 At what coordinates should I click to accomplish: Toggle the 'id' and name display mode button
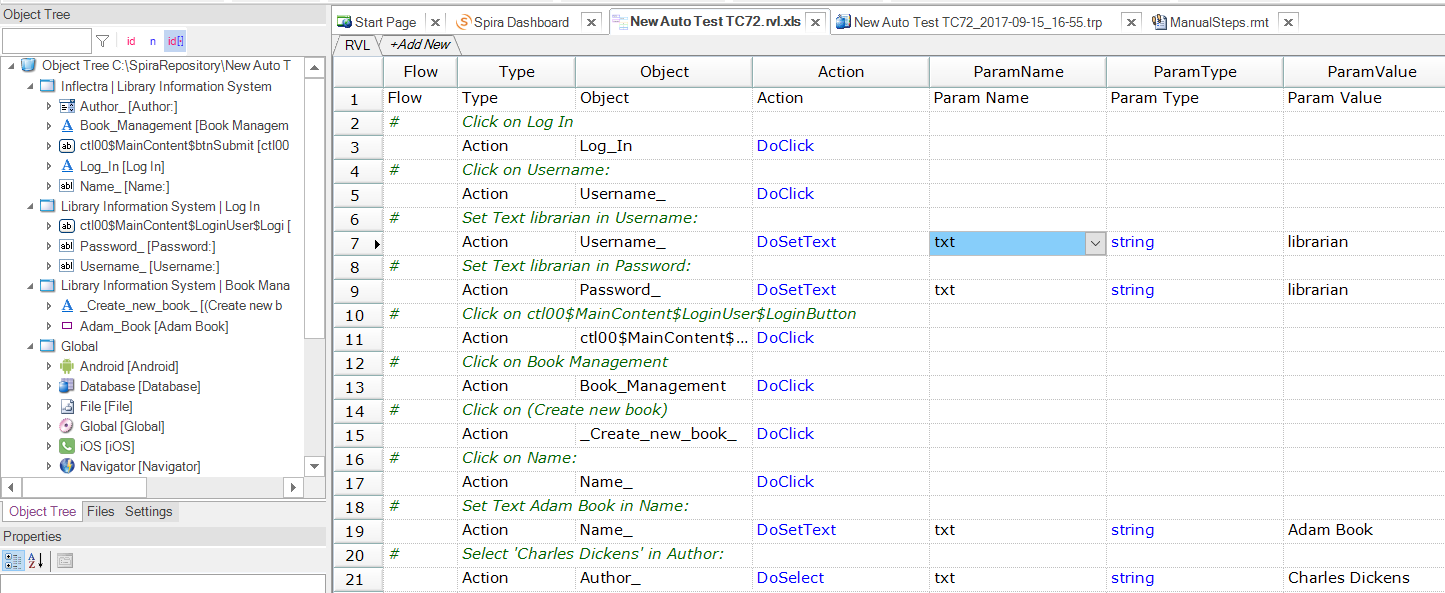(x=175, y=41)
